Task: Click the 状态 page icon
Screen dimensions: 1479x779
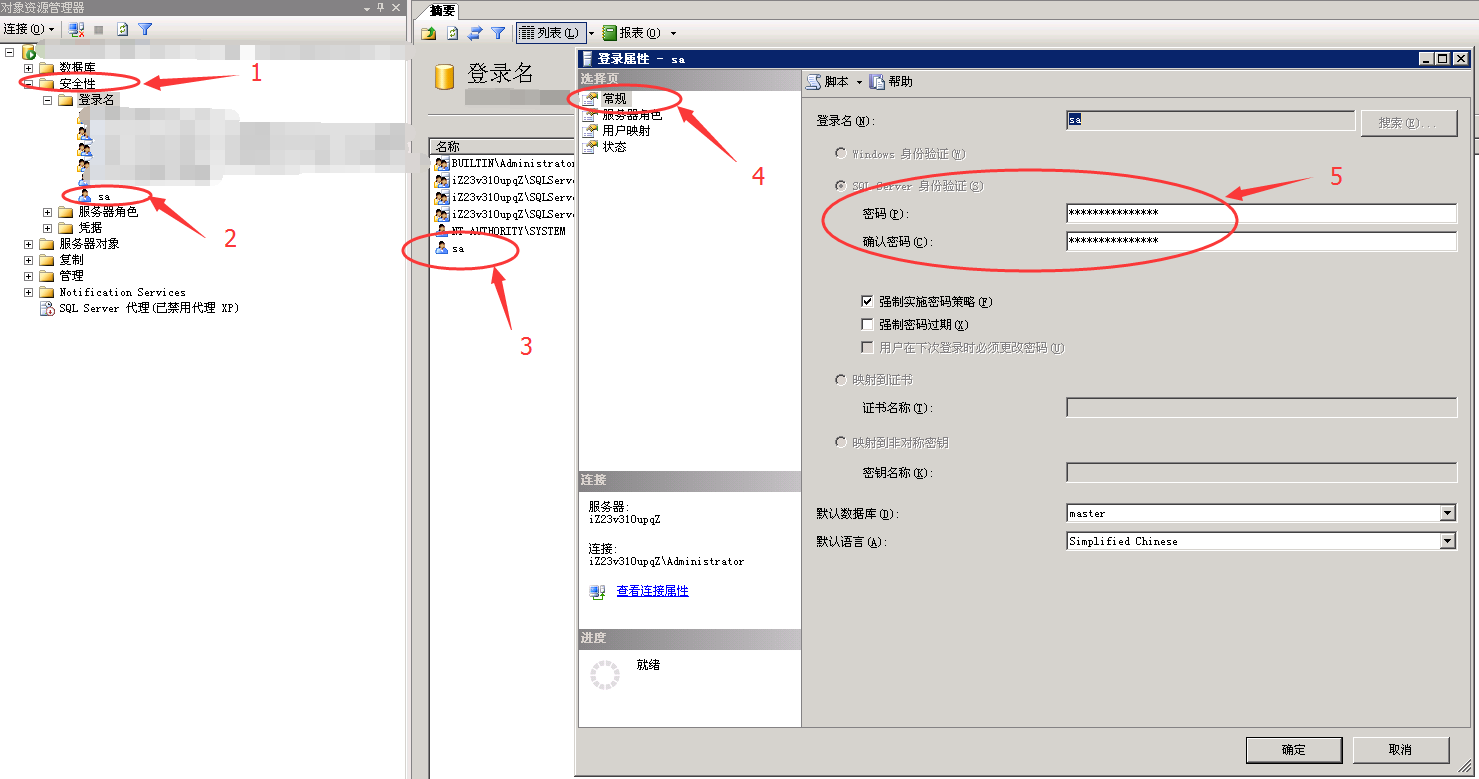Action: click(x=590, y=147)
